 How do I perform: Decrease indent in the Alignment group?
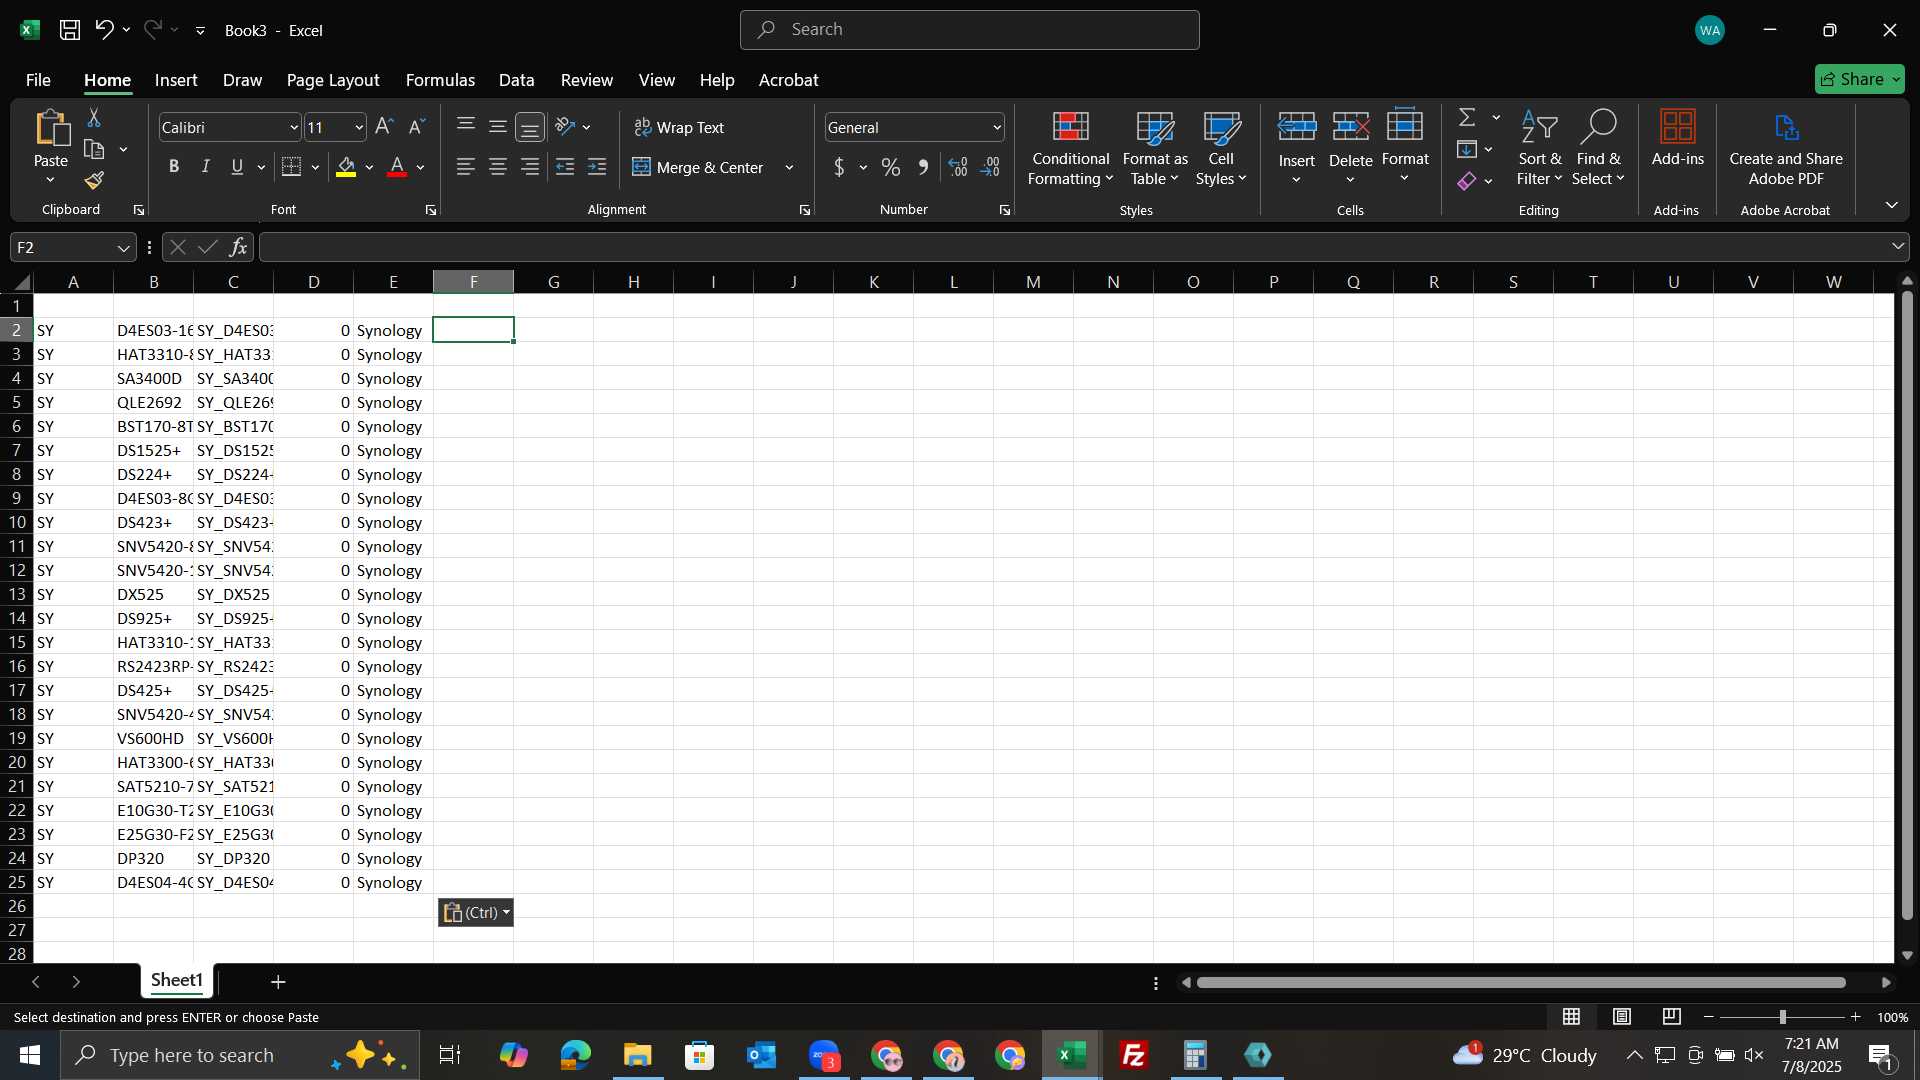coord(565,167)
